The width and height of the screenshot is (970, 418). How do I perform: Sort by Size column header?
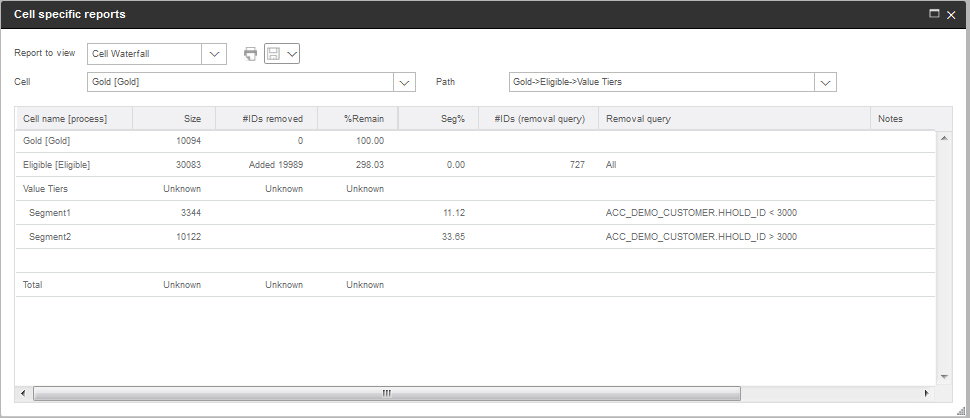pos(174,119)
